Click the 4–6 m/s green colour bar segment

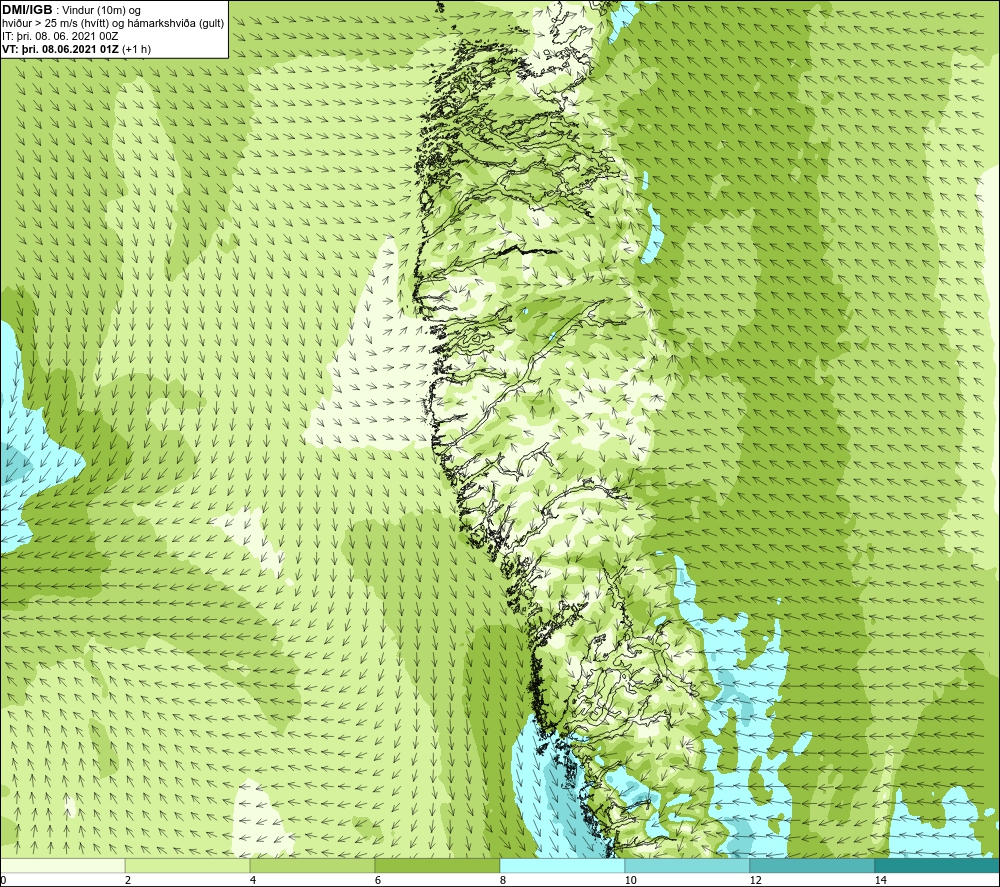[x=312, y=865]
